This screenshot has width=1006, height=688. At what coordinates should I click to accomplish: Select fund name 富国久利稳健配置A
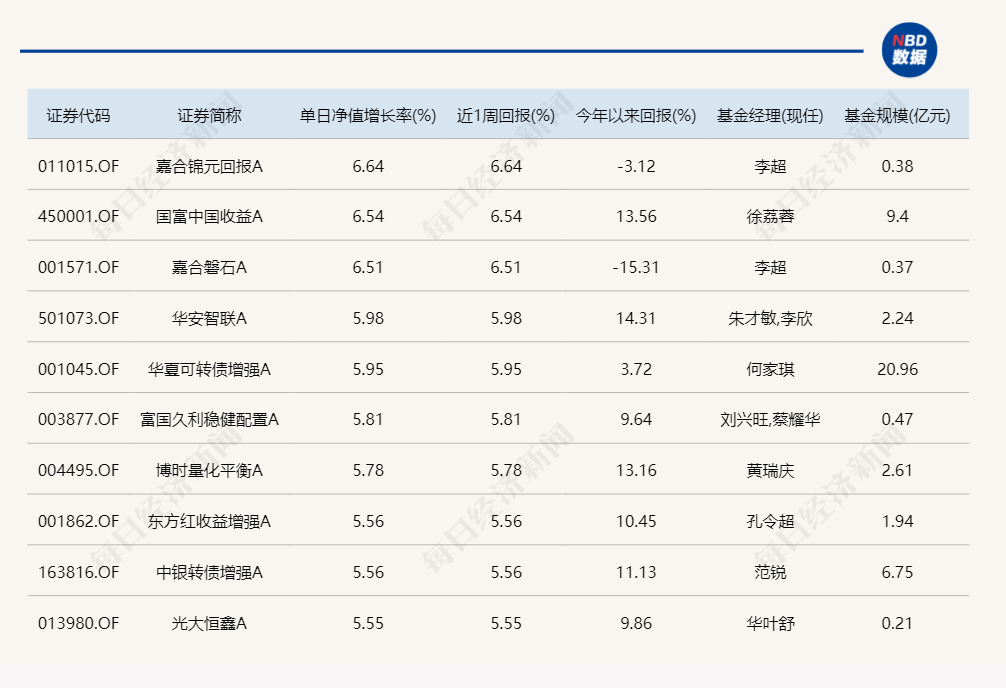click(x=209, y=419)
